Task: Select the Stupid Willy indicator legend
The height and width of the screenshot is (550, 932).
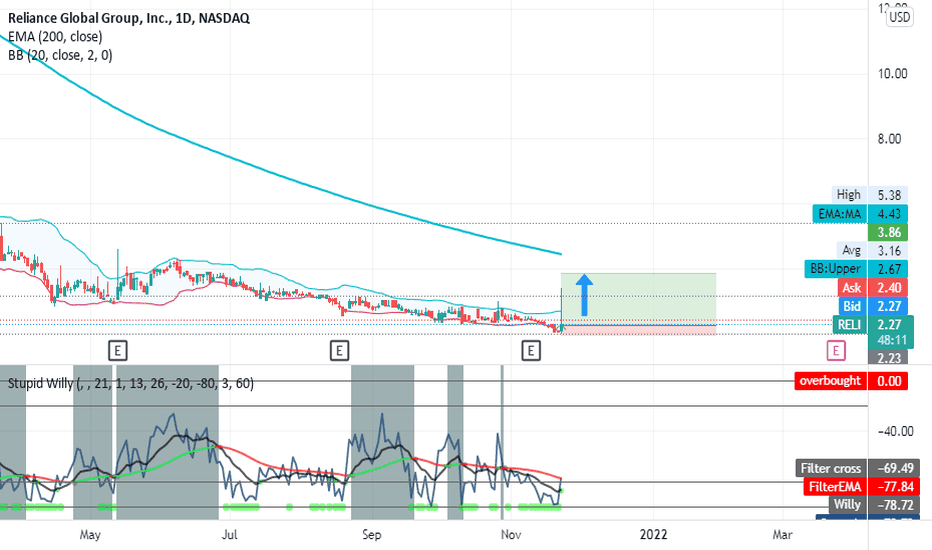Action: [131, 384]
